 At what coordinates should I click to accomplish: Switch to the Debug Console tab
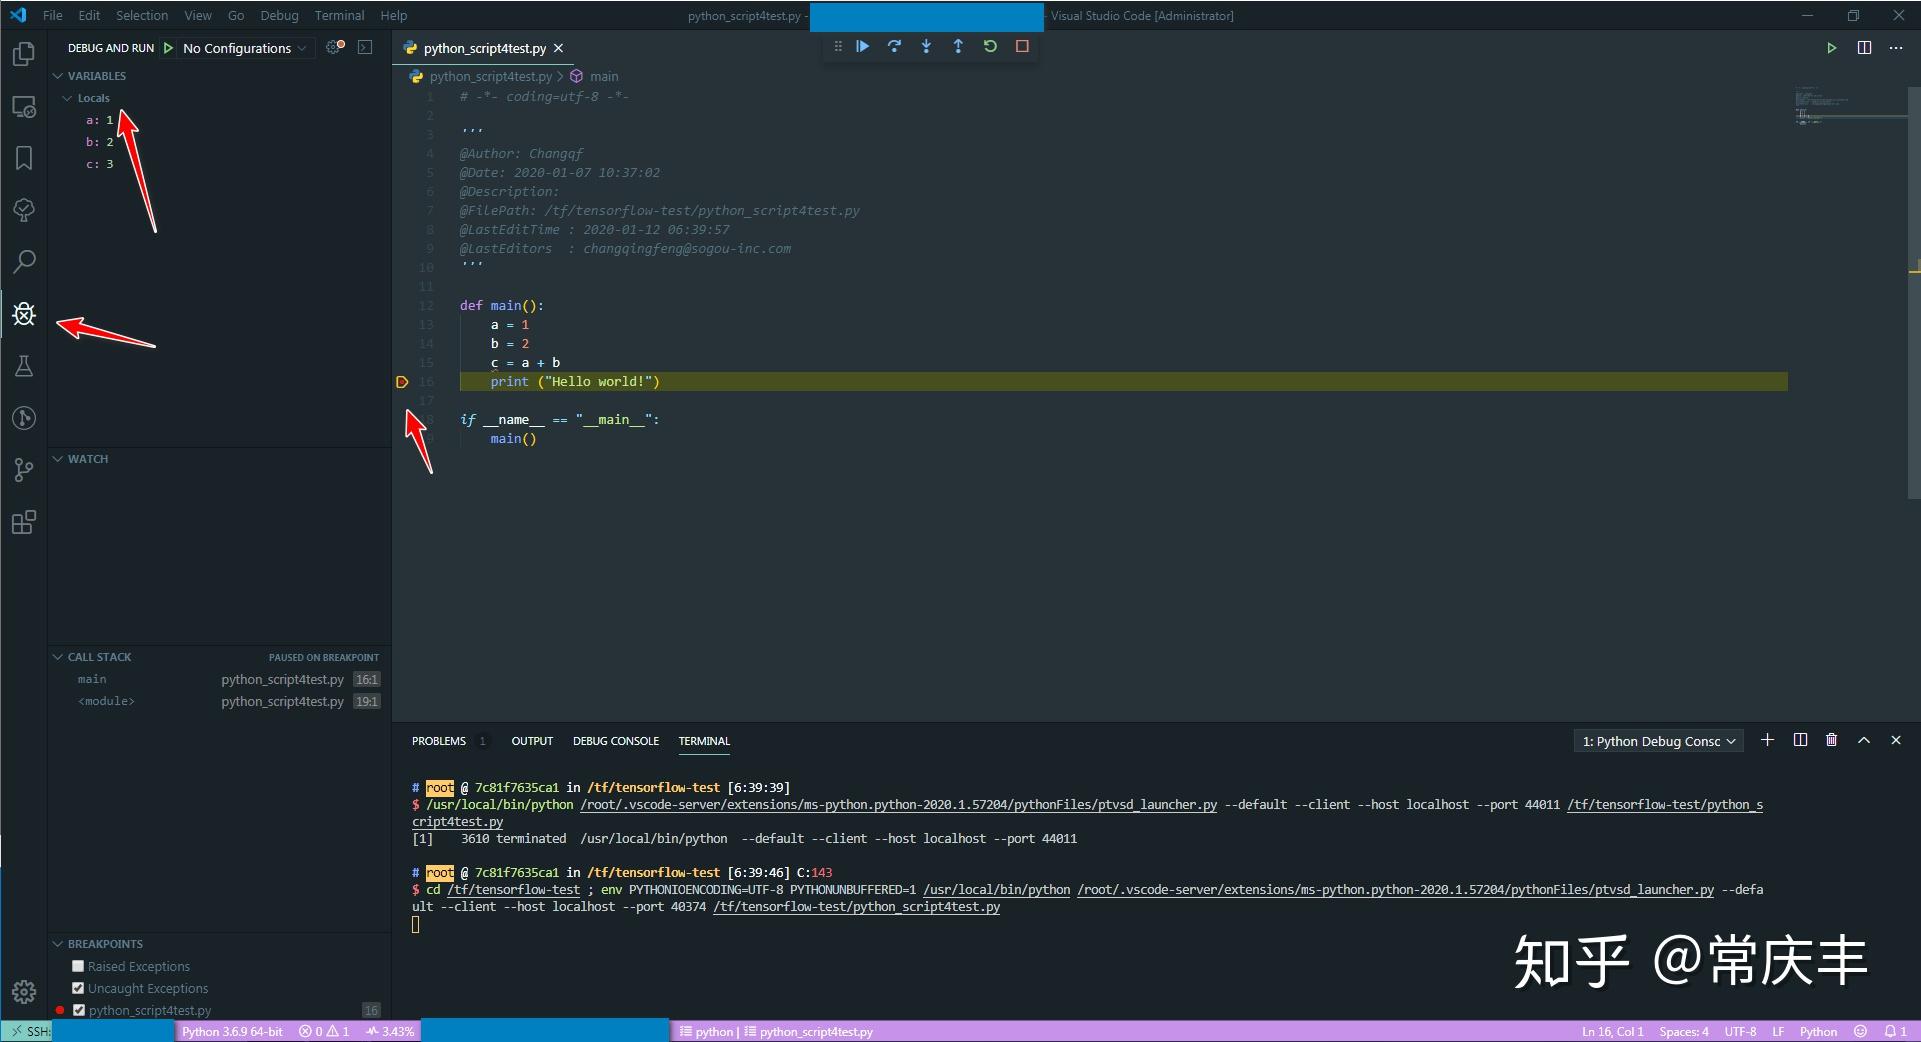point(616,741)
